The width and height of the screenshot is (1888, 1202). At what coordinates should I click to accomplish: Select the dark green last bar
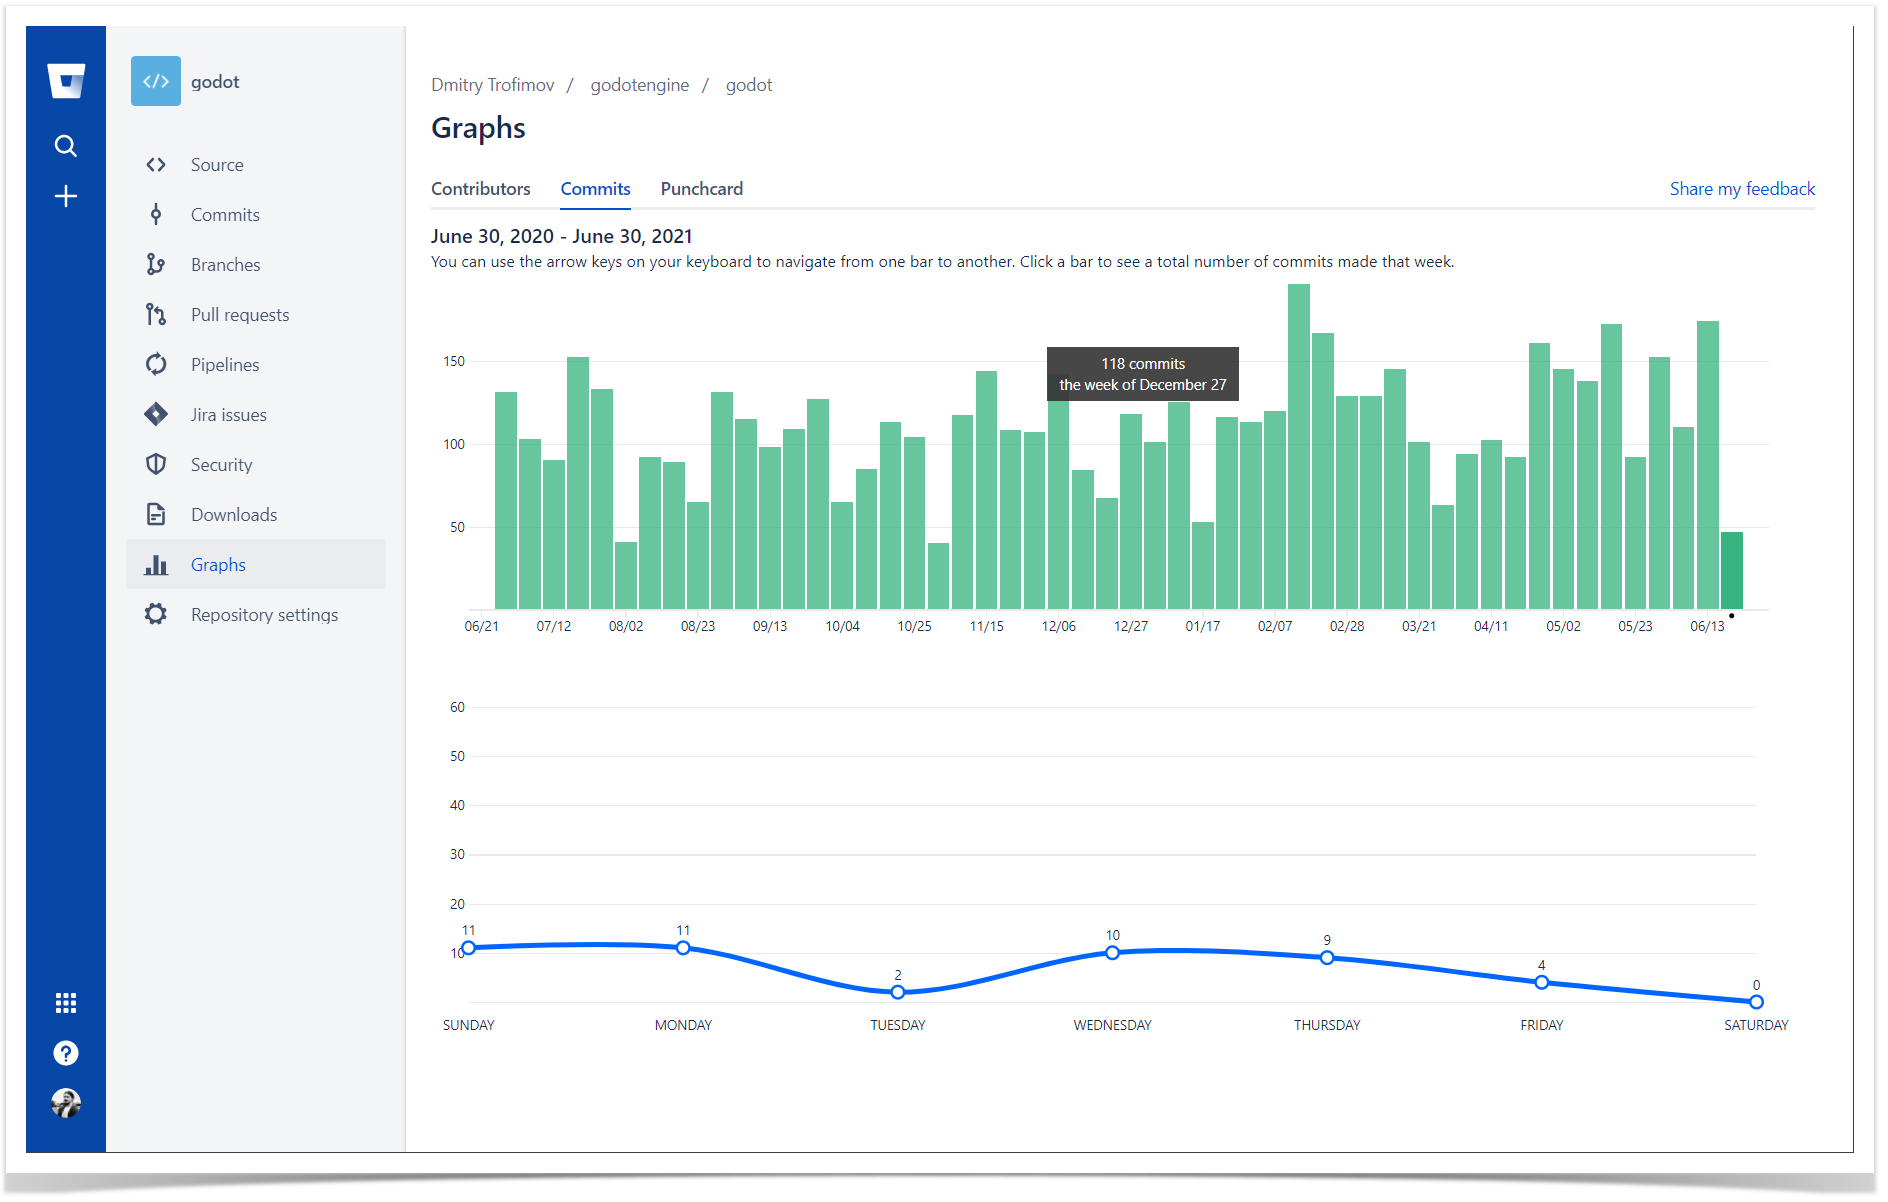[x=1731, y=571]
